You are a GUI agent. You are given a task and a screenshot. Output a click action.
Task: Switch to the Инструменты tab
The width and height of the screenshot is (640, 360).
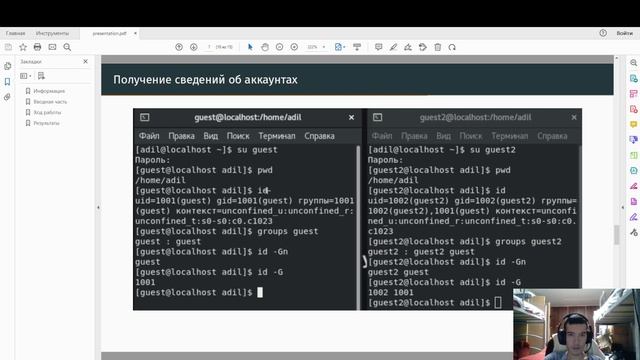(x=52, y=33)
